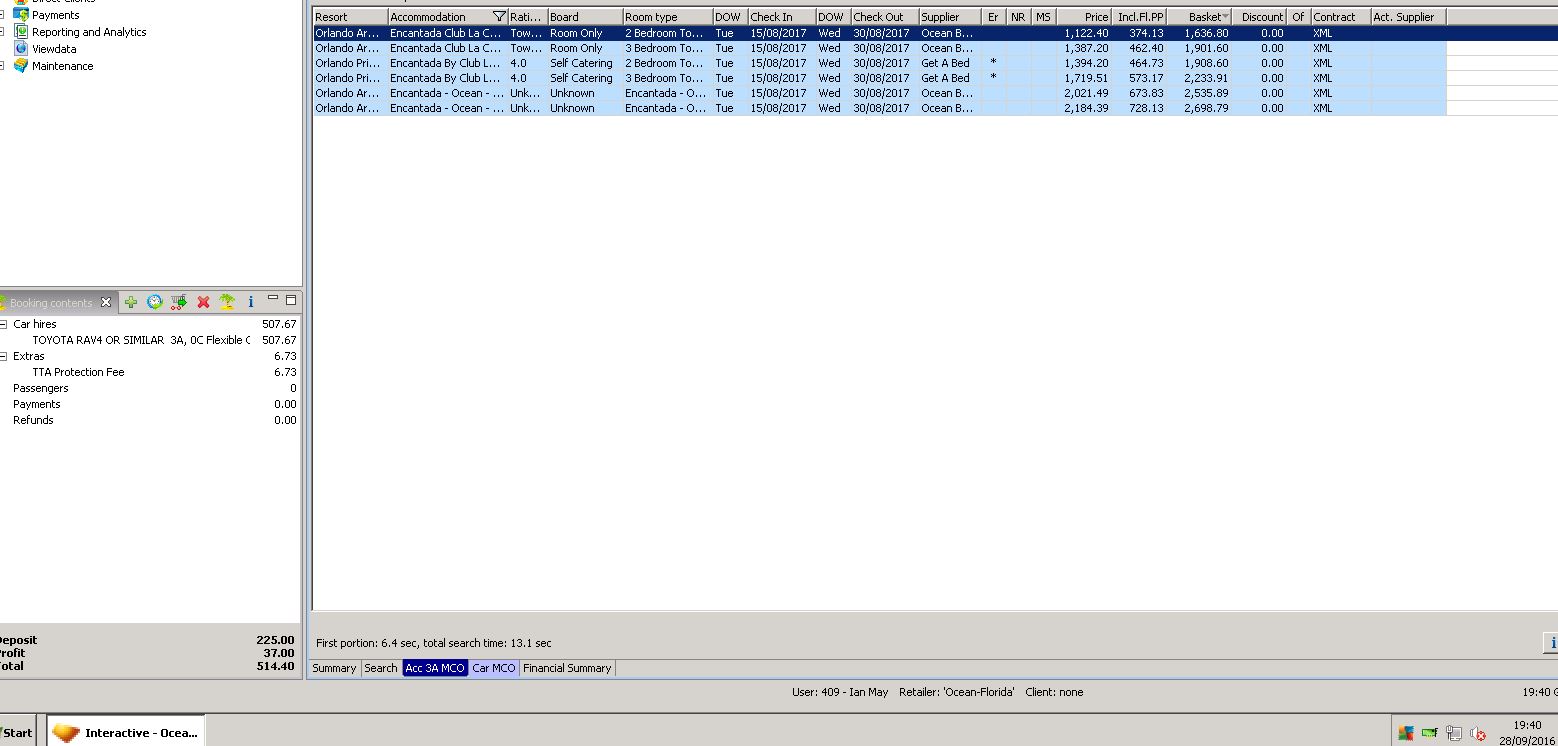Sort by the Discount column header

click(x=1261, y=17)
